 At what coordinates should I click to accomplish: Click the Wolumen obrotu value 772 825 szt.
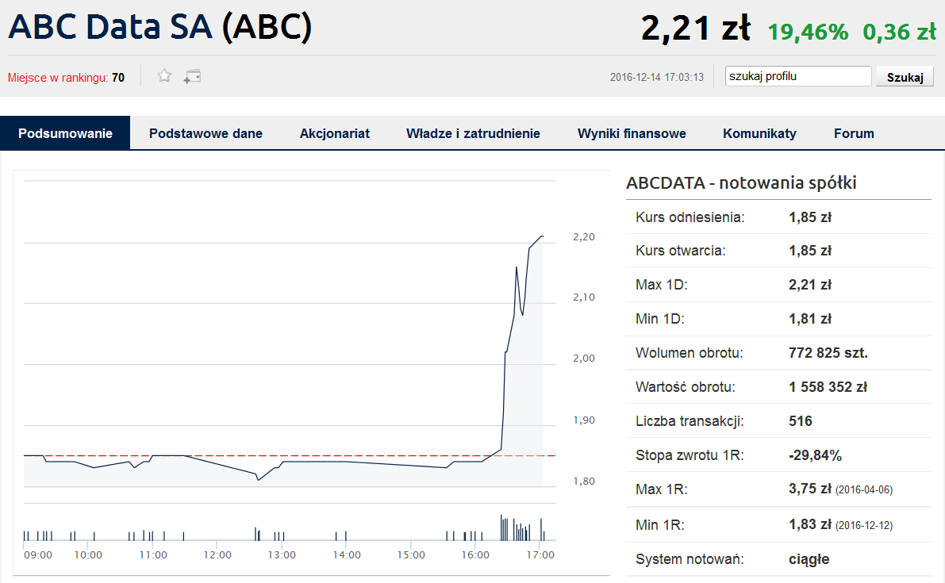pyautogui.click(x=828, y=353)
